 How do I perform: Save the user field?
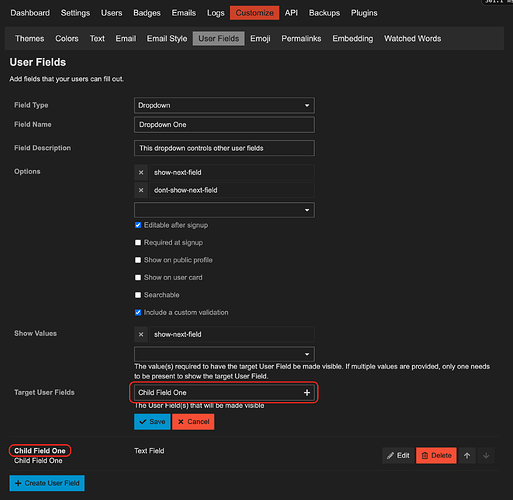point(152,422)
